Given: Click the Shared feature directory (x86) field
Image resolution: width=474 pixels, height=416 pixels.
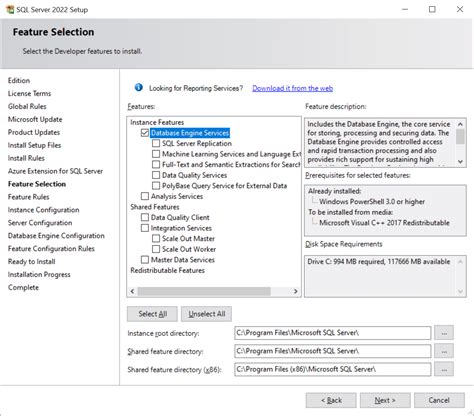Looking at the screenshot, I should [332, 369].
